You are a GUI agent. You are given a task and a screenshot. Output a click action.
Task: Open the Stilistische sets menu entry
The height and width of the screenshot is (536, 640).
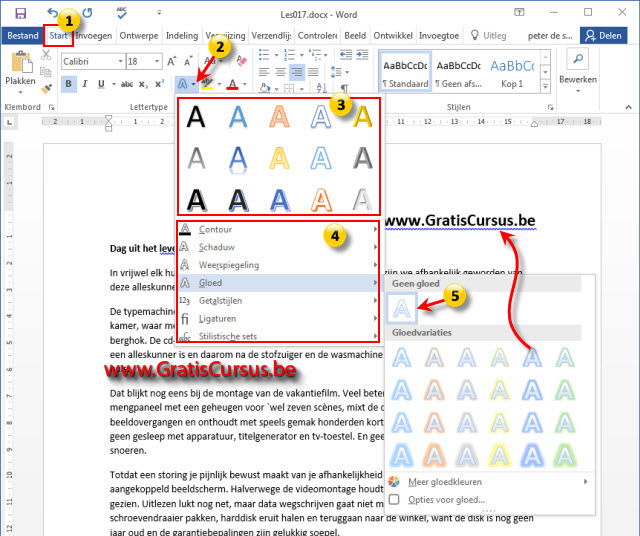click(x=278, y=336)
